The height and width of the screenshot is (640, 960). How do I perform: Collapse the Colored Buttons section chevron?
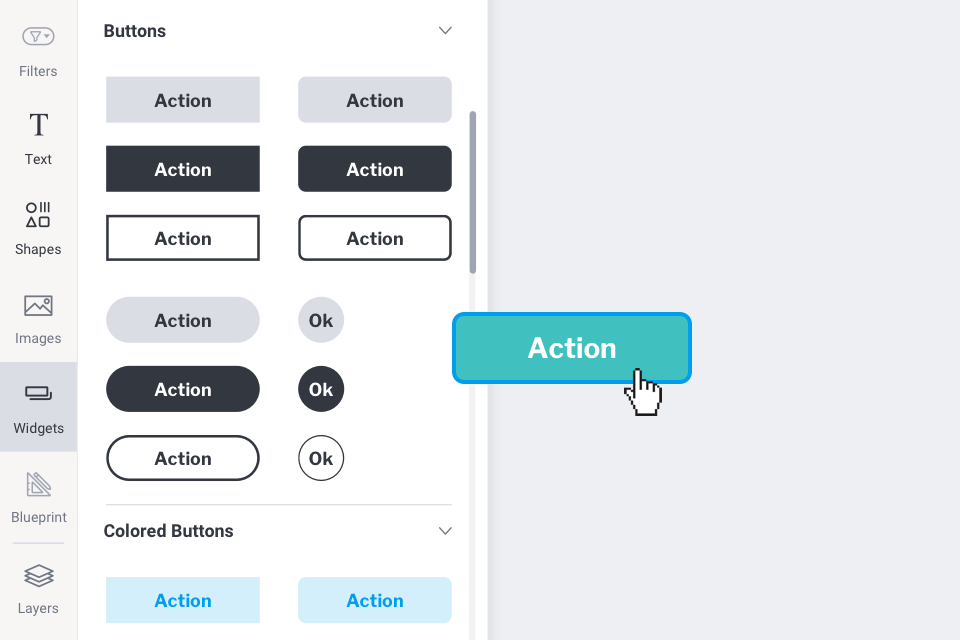point(446,531)
